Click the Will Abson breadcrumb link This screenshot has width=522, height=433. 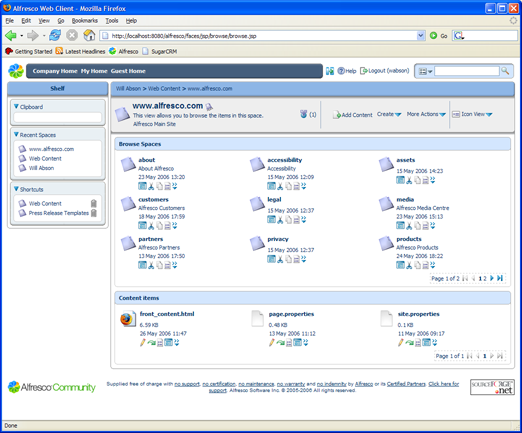(x=128, y=89)
